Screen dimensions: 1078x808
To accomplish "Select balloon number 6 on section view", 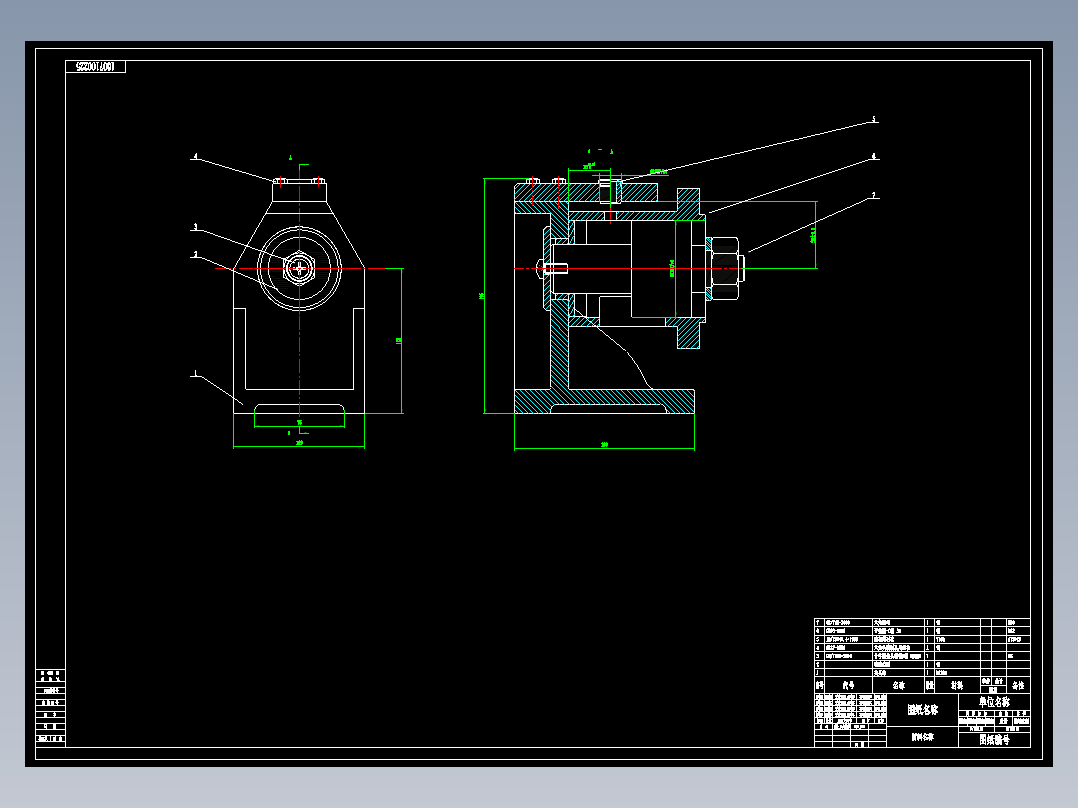I will point(874,157).
